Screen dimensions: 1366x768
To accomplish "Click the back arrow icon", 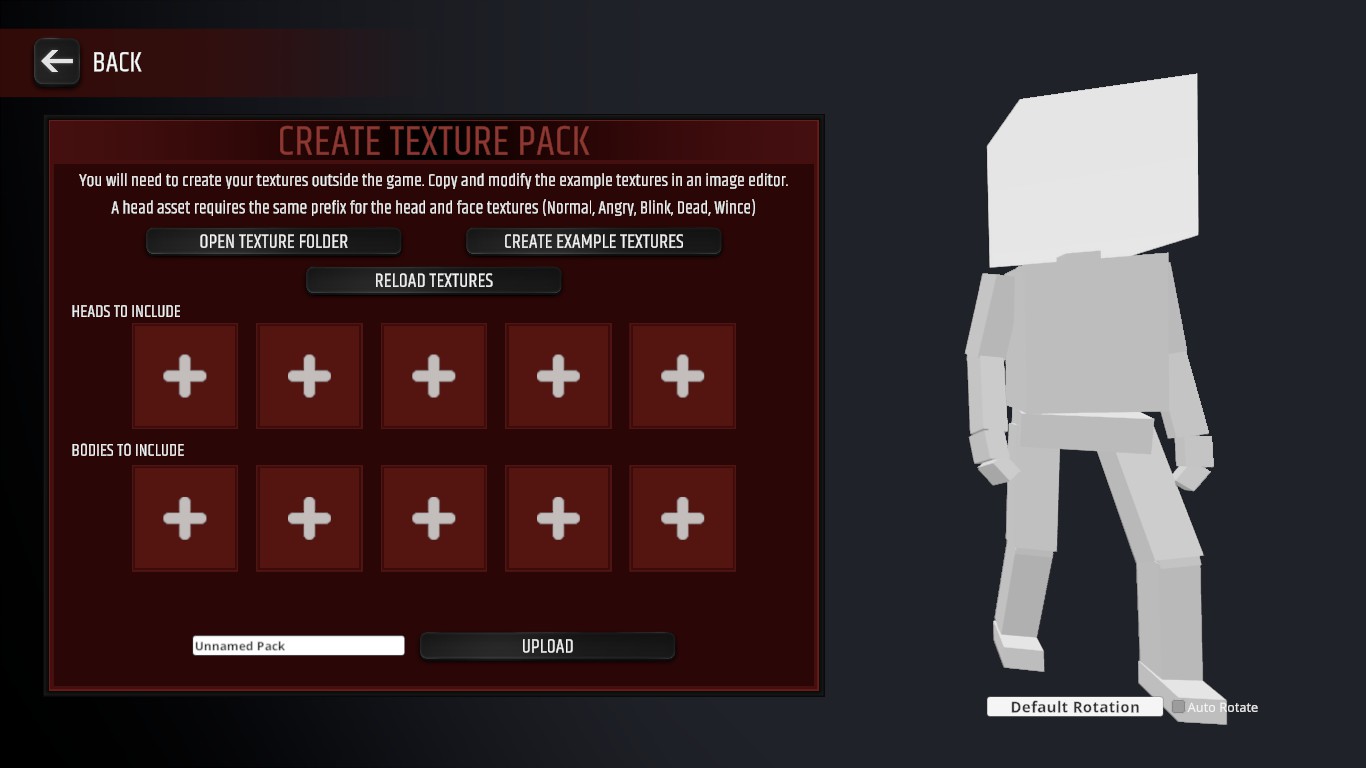I will tap(57, 62).
